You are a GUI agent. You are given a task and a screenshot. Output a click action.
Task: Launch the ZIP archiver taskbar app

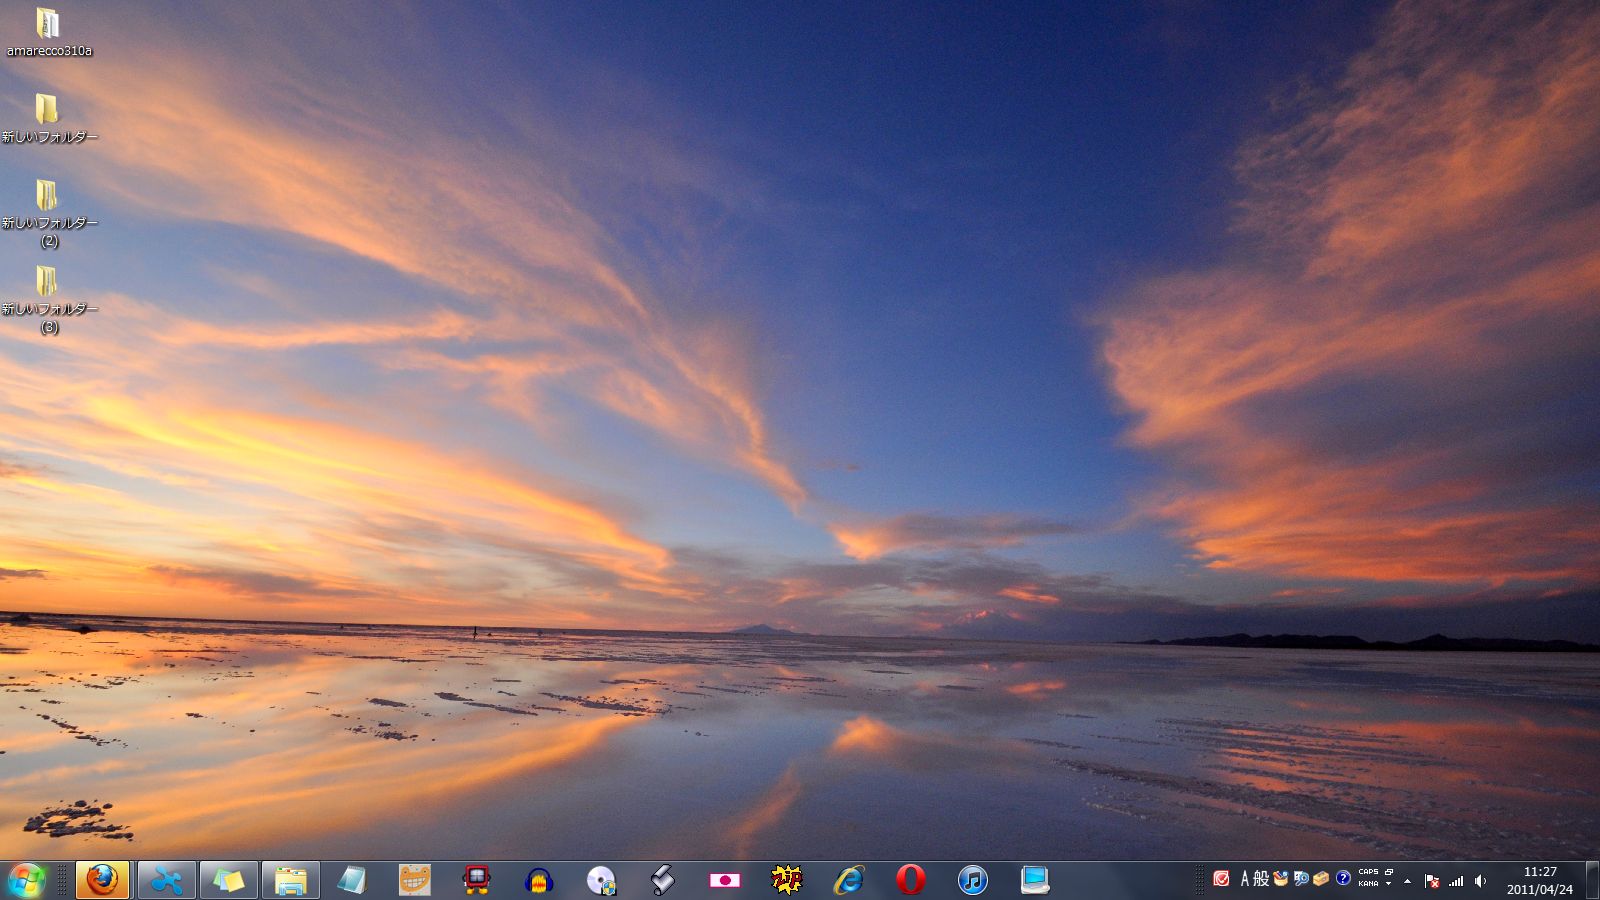(787, 880)
